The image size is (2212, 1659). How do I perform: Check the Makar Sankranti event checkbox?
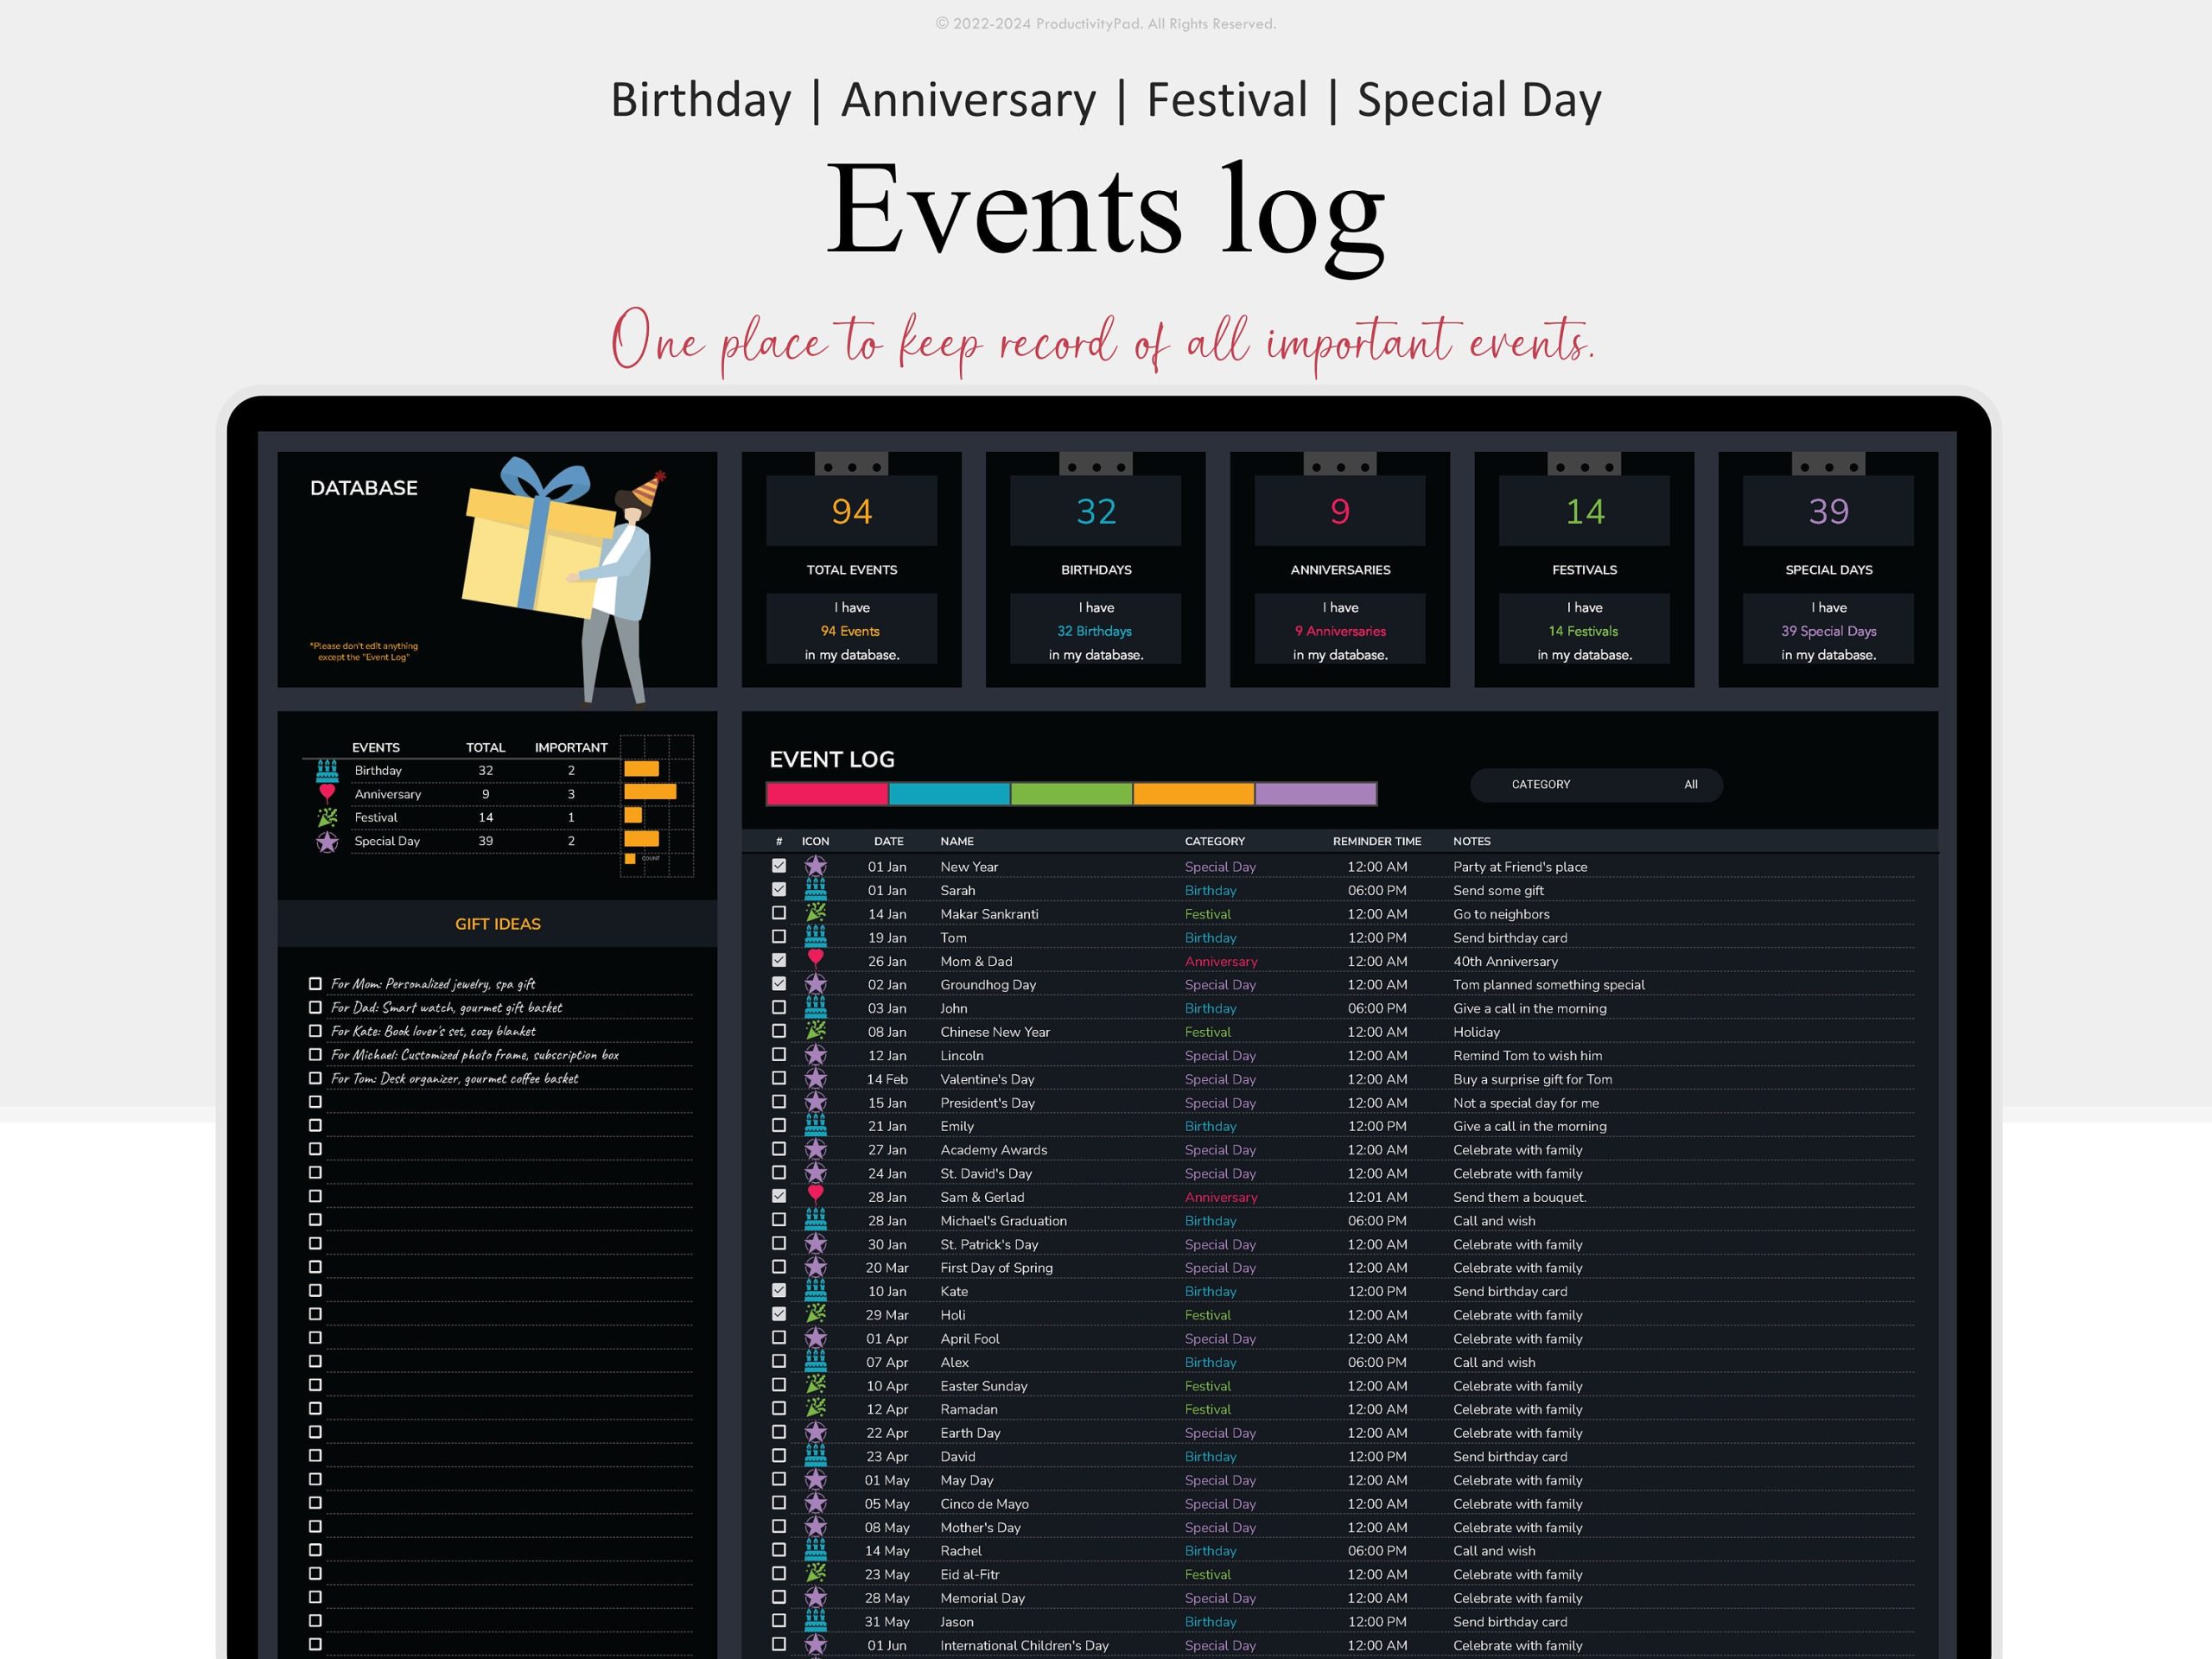(779, 913)
